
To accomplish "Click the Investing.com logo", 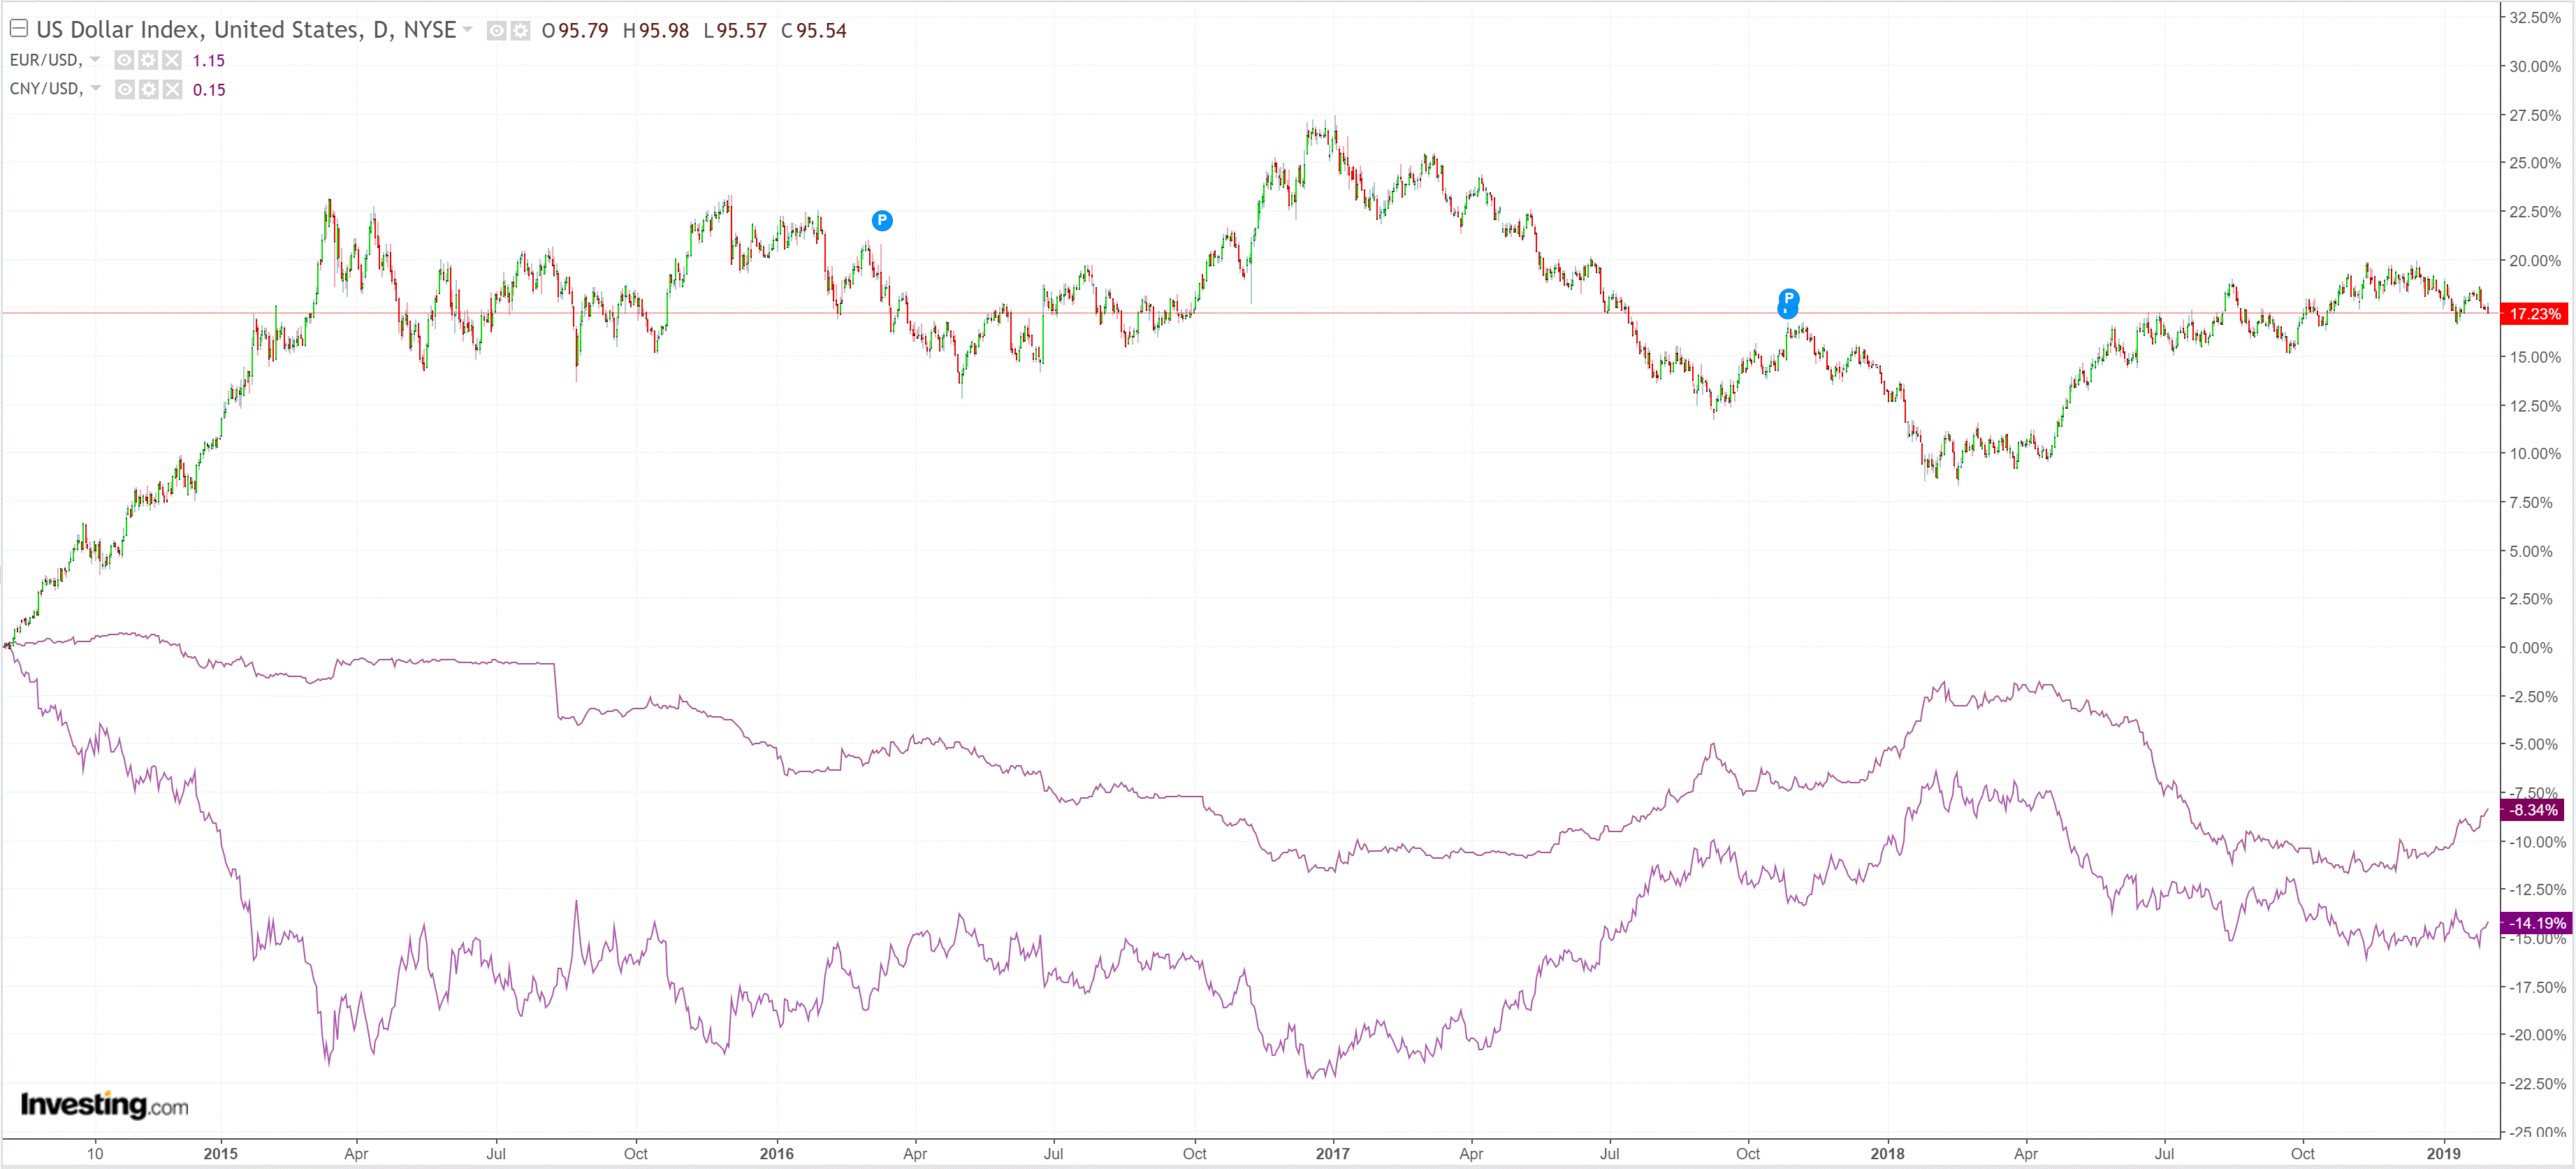I will [104, 1104].
